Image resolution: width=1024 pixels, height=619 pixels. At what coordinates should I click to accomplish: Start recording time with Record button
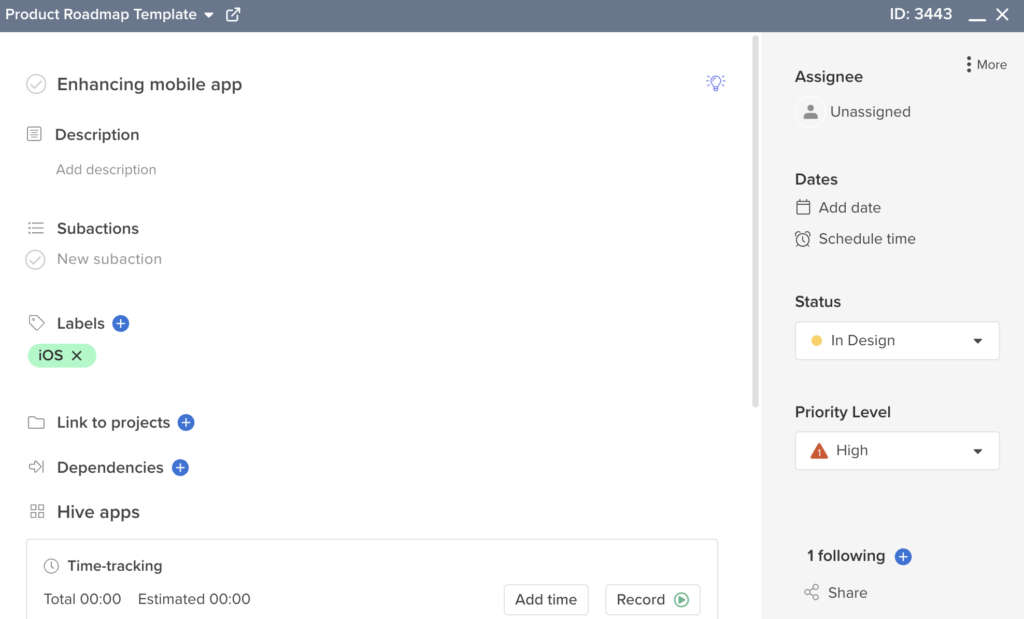pyautogui.click(x=652, y=599)
